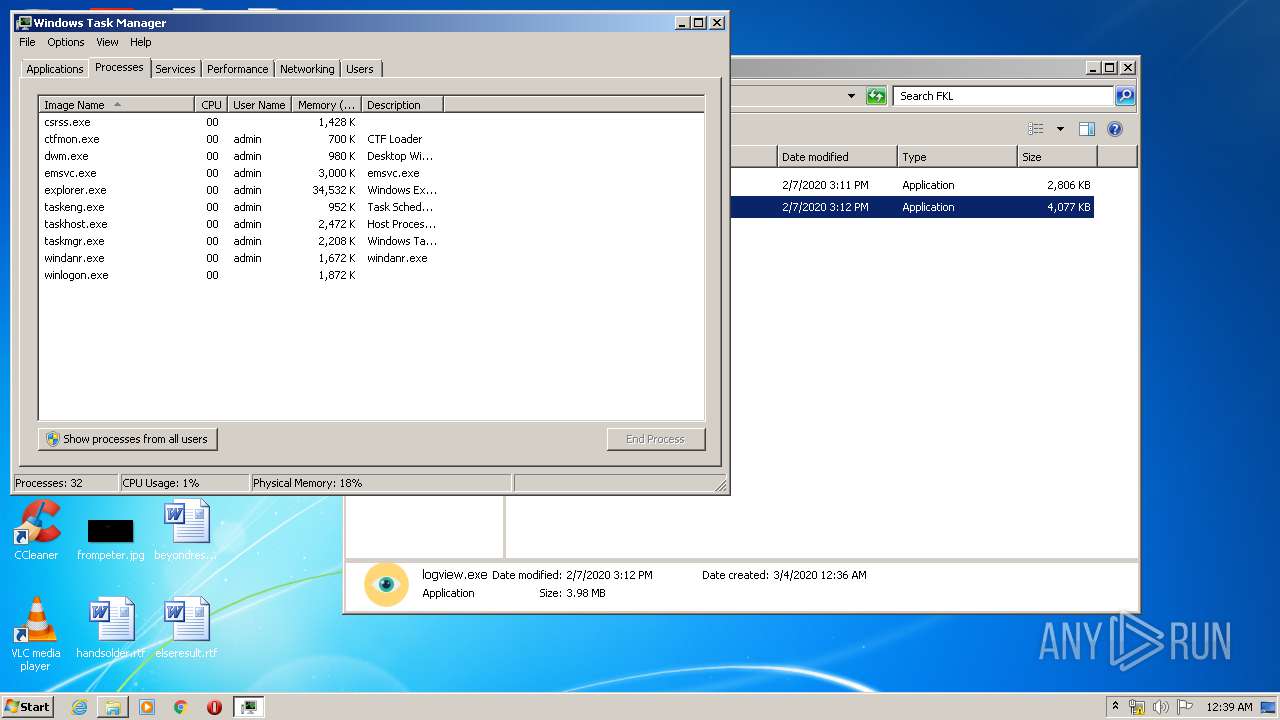The width and height of the screenshot is (1280, 720).
Task: Open Google Chrome from the taskbar
Action: 181,707
